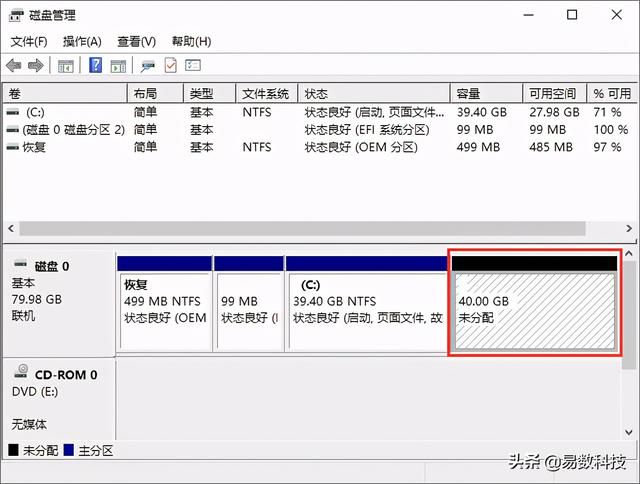Open the 文件(F) menu
This screenshot has height=484, width=640.
[29, 41]
